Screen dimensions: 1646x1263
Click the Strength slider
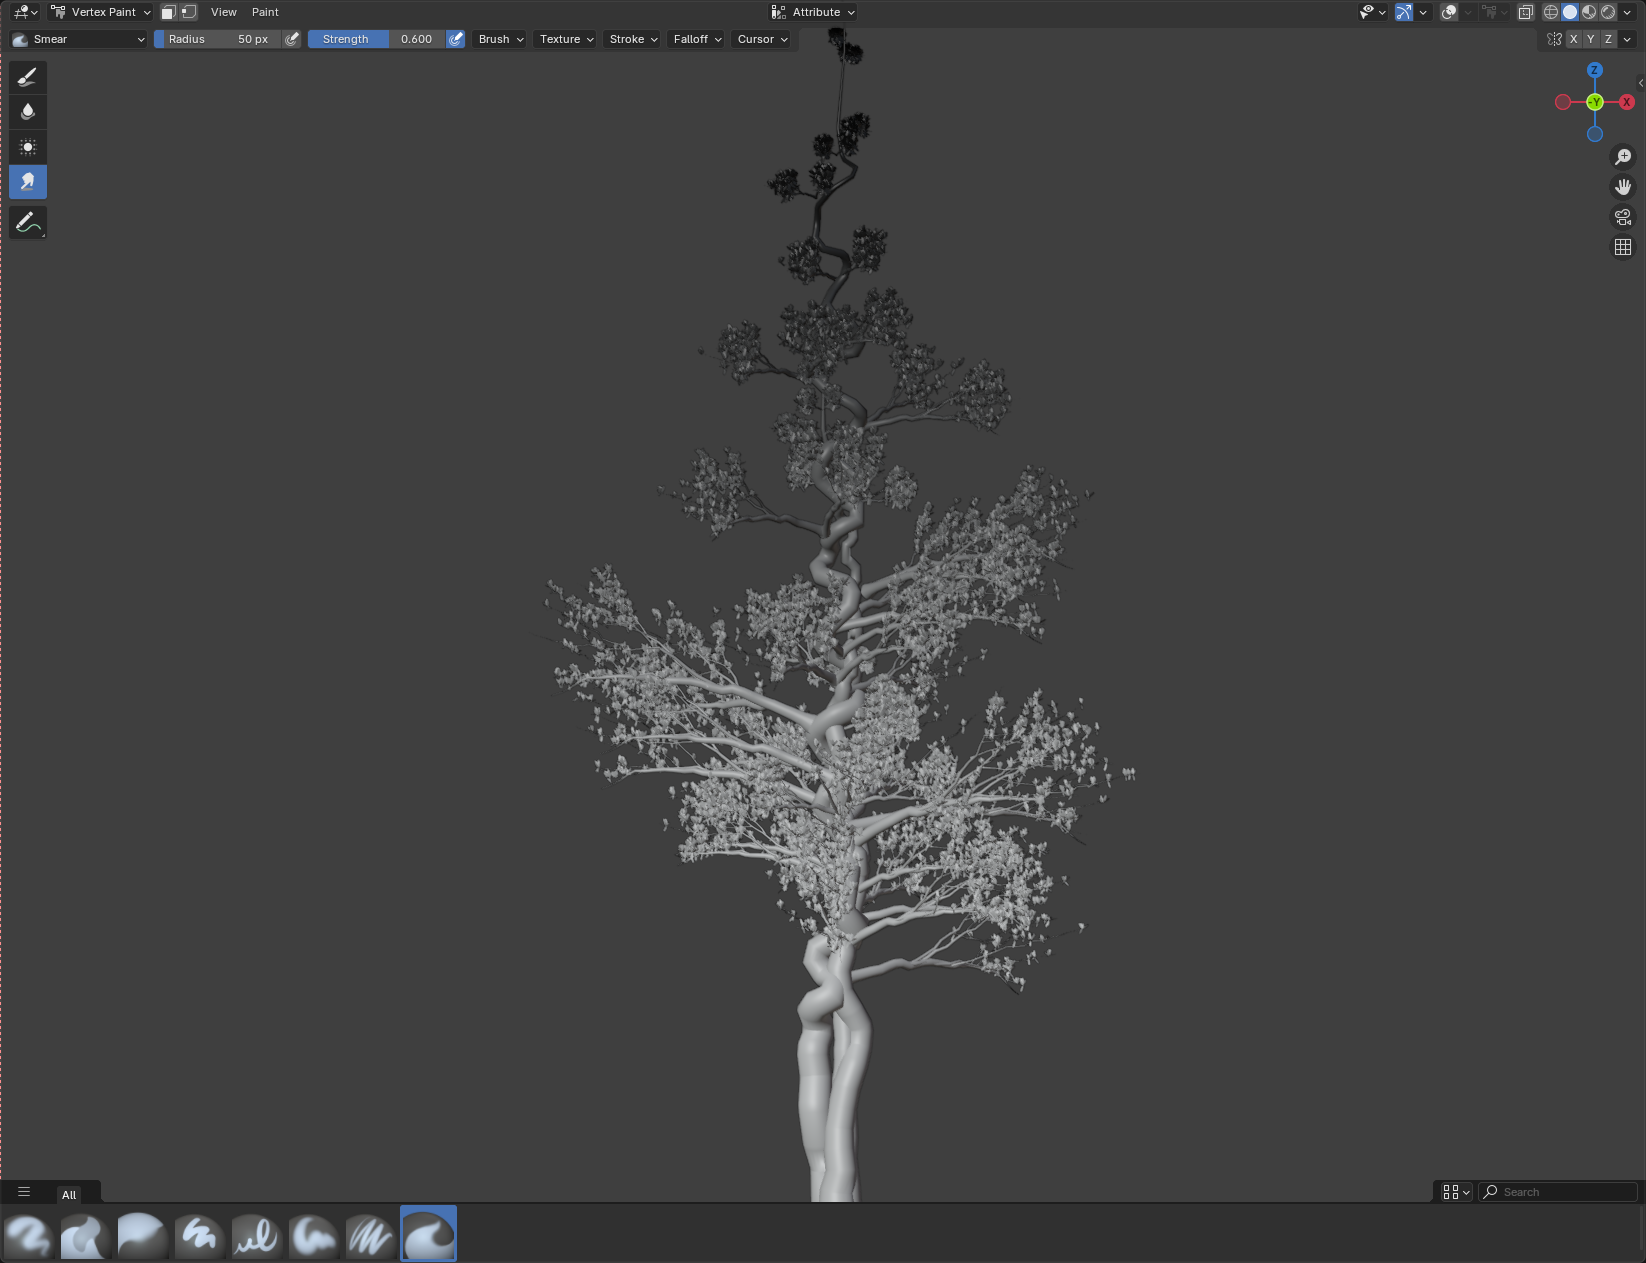click(x=377, y=39)
